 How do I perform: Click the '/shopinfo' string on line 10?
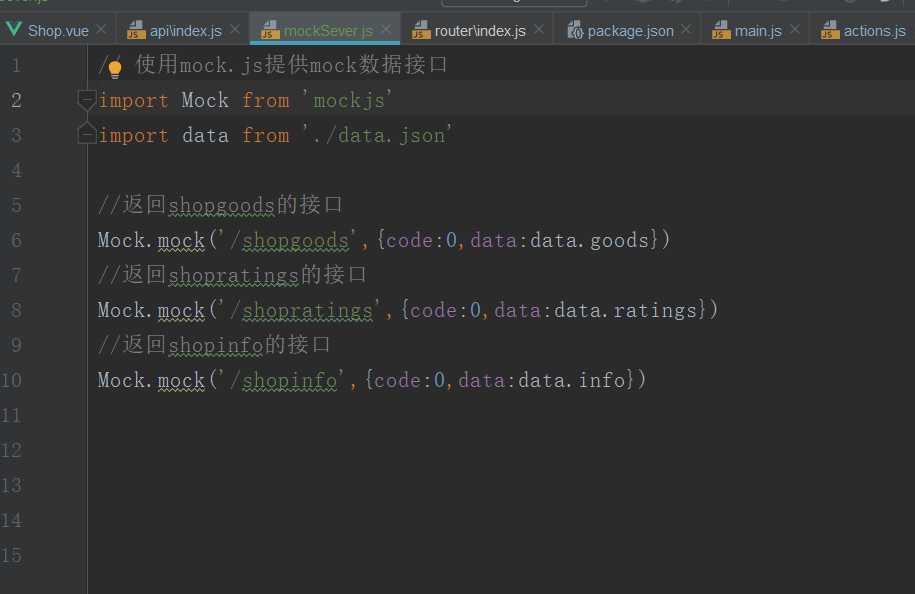click(x=284, y=380)
